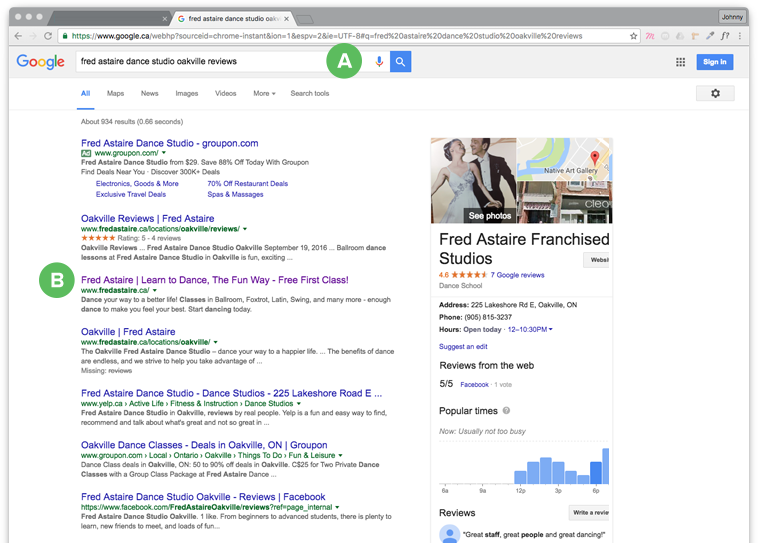The height and width of the screenshot is (543, 758).
Task: Open the Learn to Dance, The Fun Way result
Action: (215, 280)
